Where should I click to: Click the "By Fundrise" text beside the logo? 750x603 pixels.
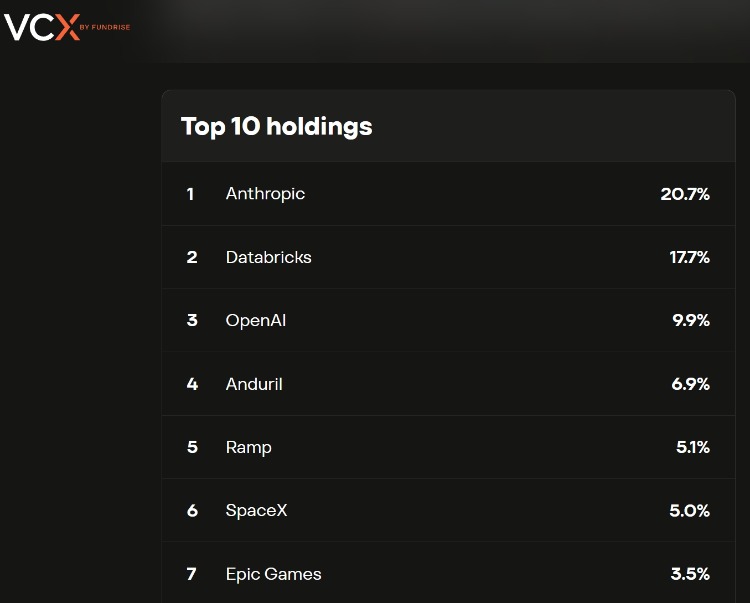(x=104, y=27)
